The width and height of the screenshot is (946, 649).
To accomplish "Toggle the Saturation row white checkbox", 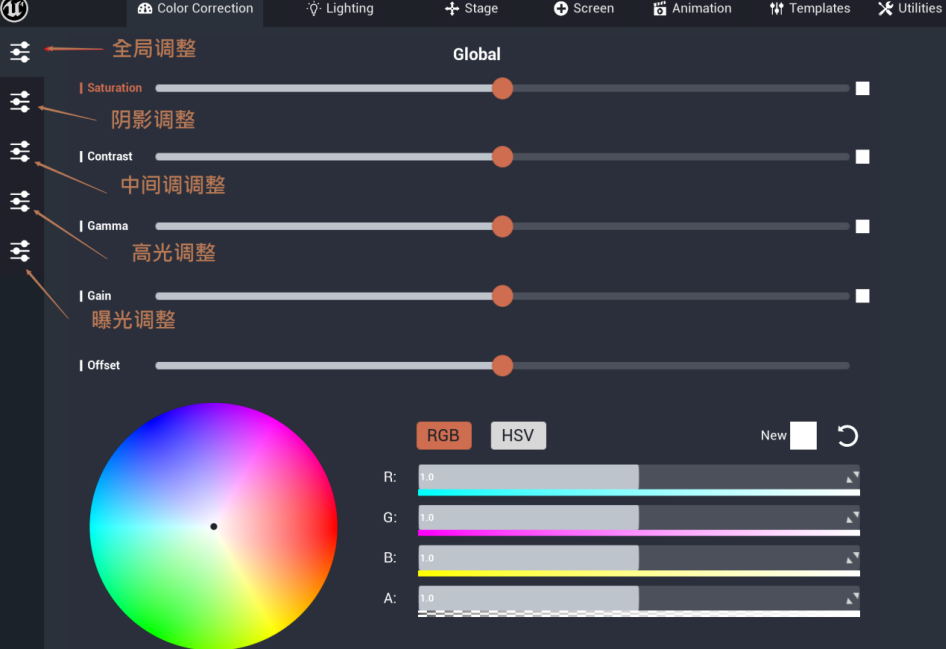I will click(862, 89).
